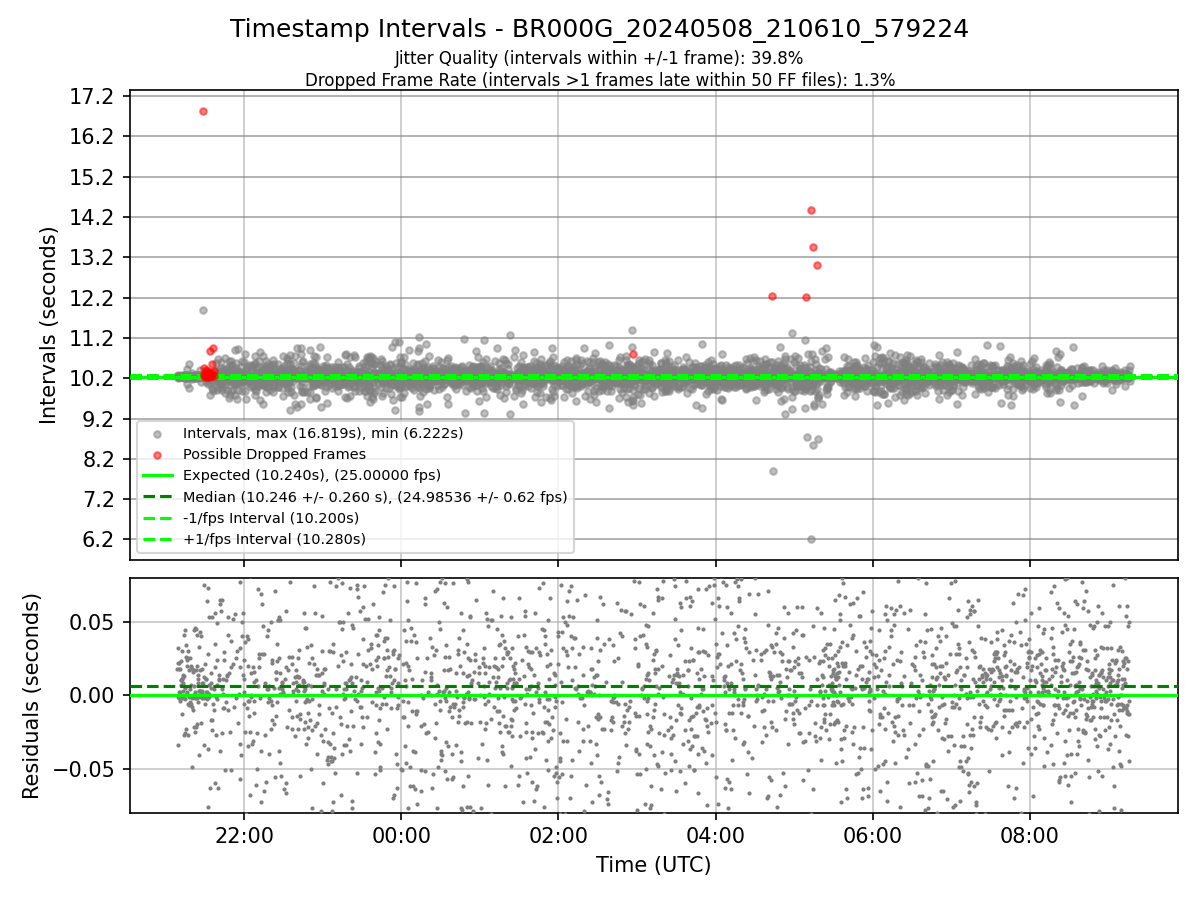Click the 'Intervals (seconds)' y-axis label
Image resolution: width=1200 pixels, height=900 pixels.
[x=49, y=325]
